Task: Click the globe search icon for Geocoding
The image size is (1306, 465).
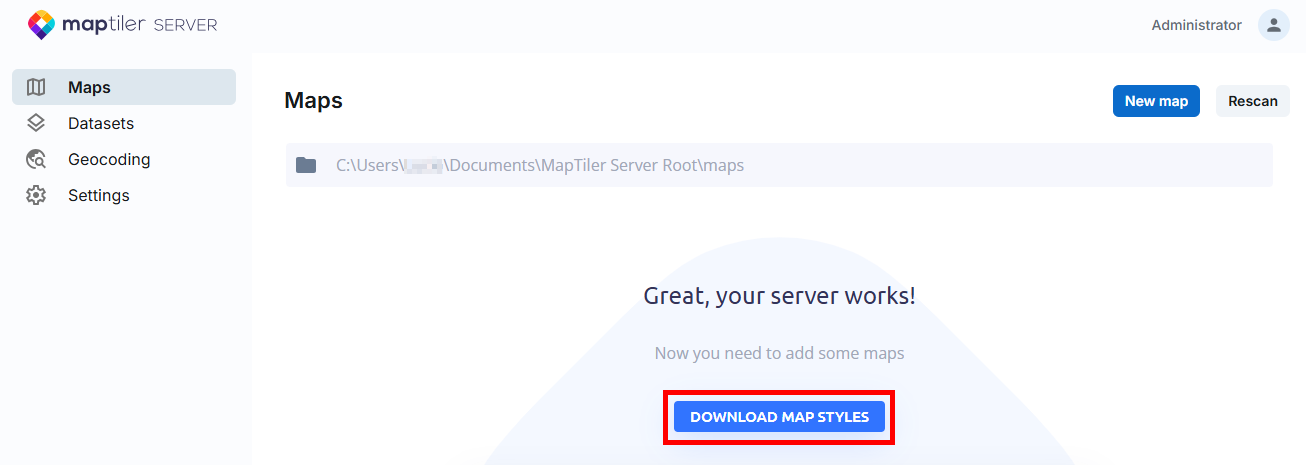Action: point(36,159)
